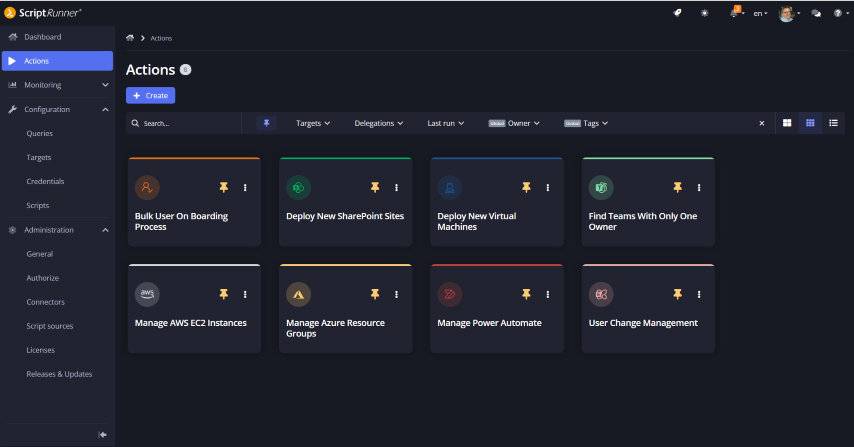
Task: Unpin Find Teams With Only One Owner
Action: (x=678, y=187)
